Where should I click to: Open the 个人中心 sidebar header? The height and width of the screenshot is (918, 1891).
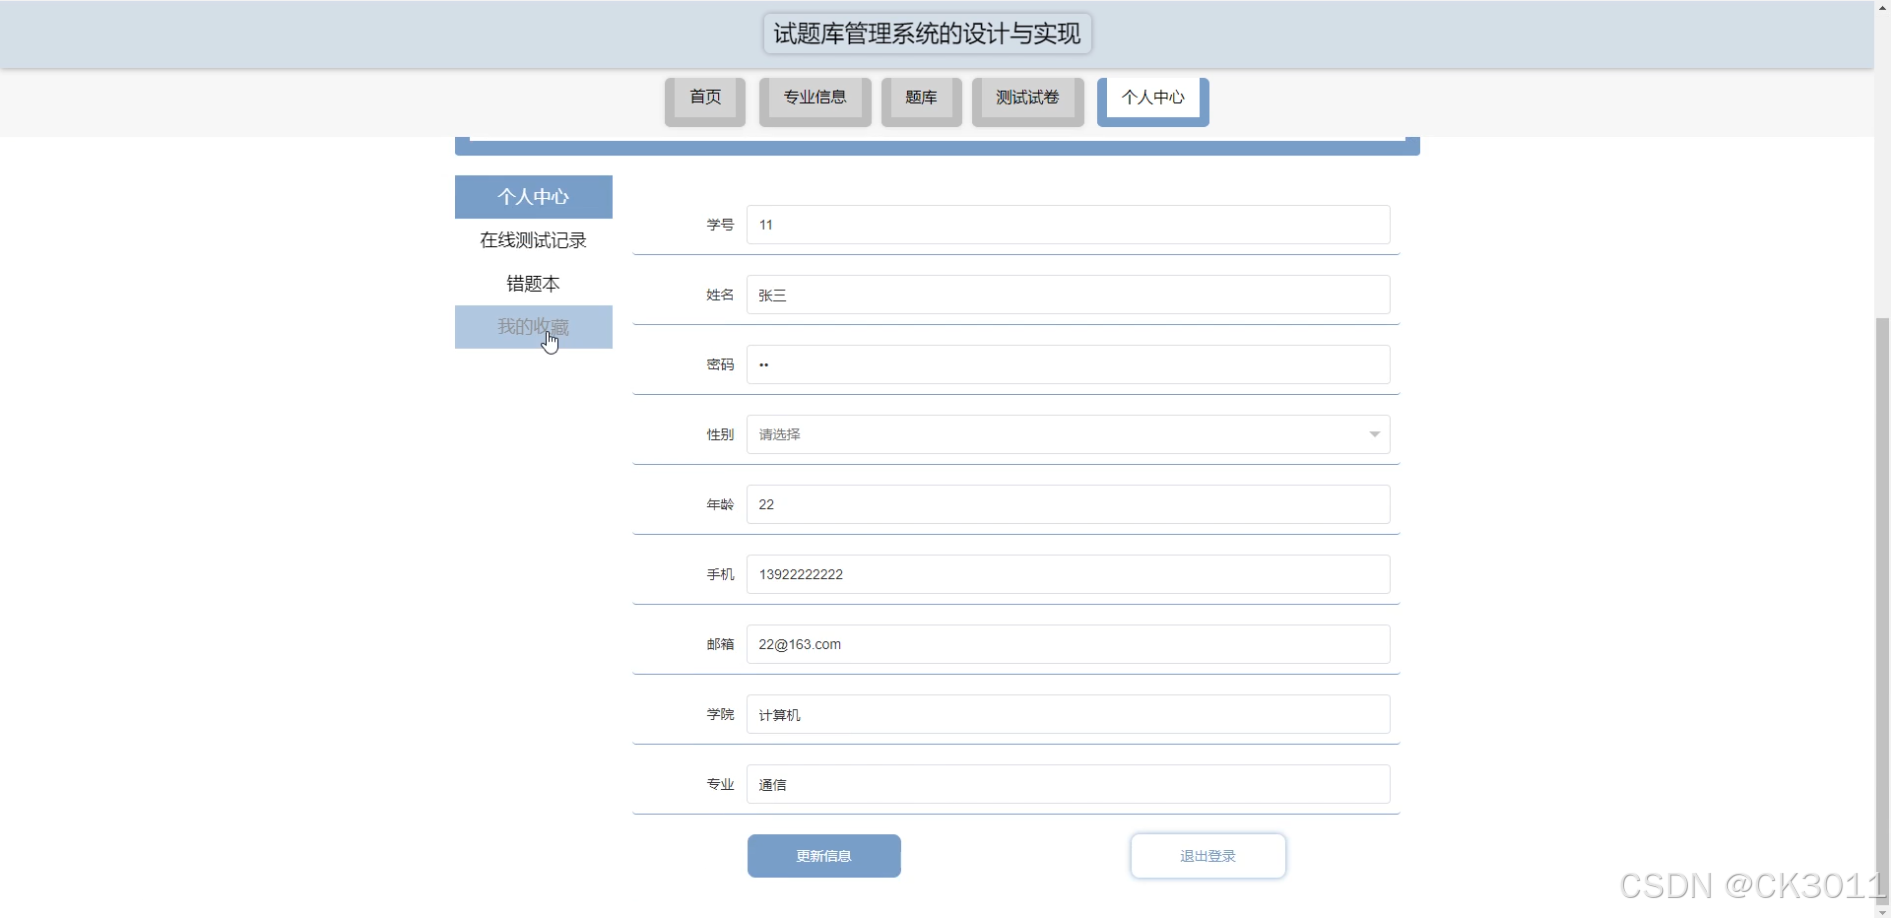coord(532,196)
